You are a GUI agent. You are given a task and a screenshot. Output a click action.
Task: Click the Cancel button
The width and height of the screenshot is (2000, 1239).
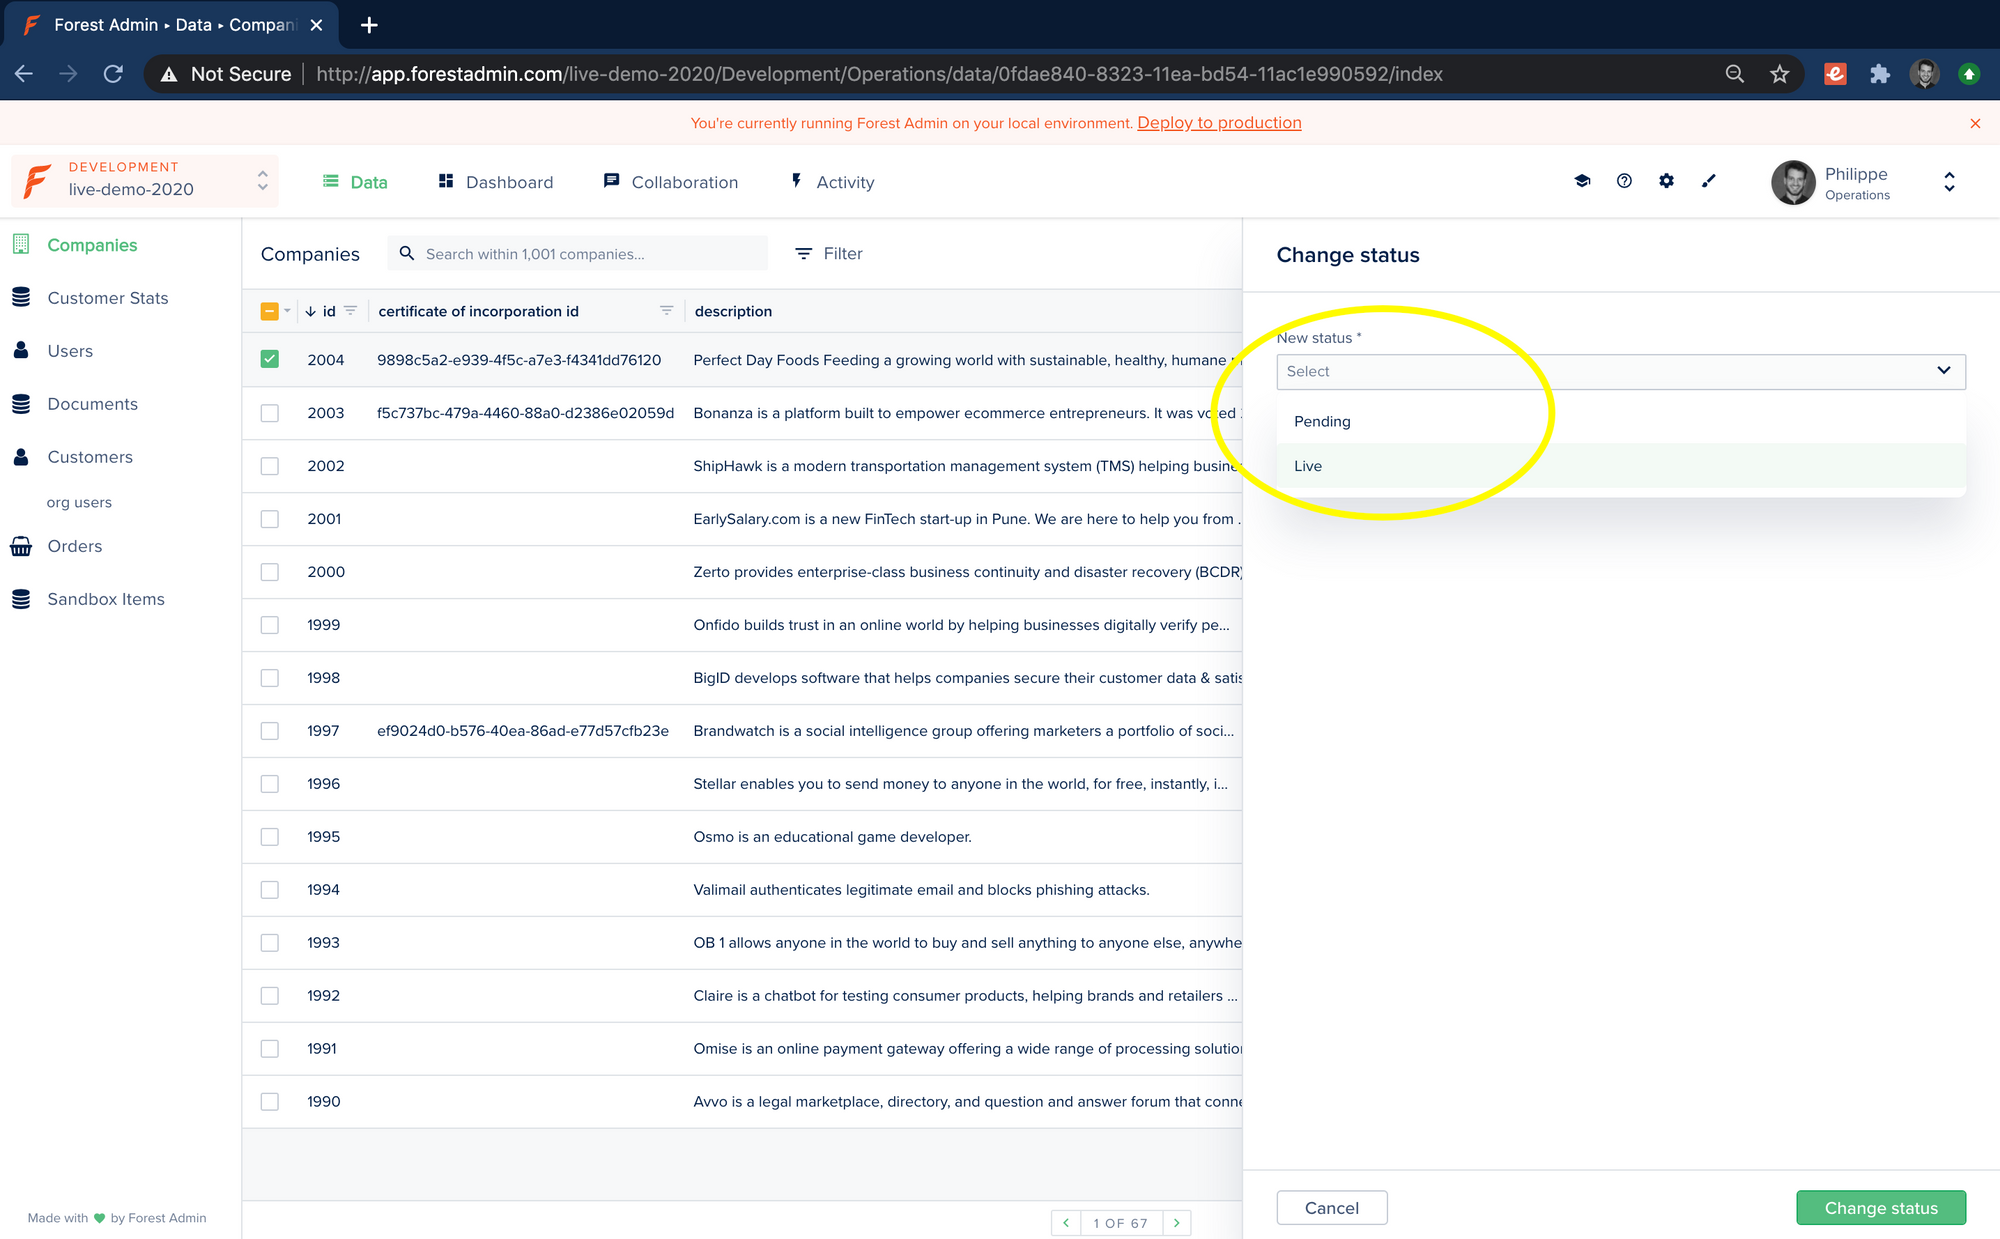(x=1332, y=1208)
